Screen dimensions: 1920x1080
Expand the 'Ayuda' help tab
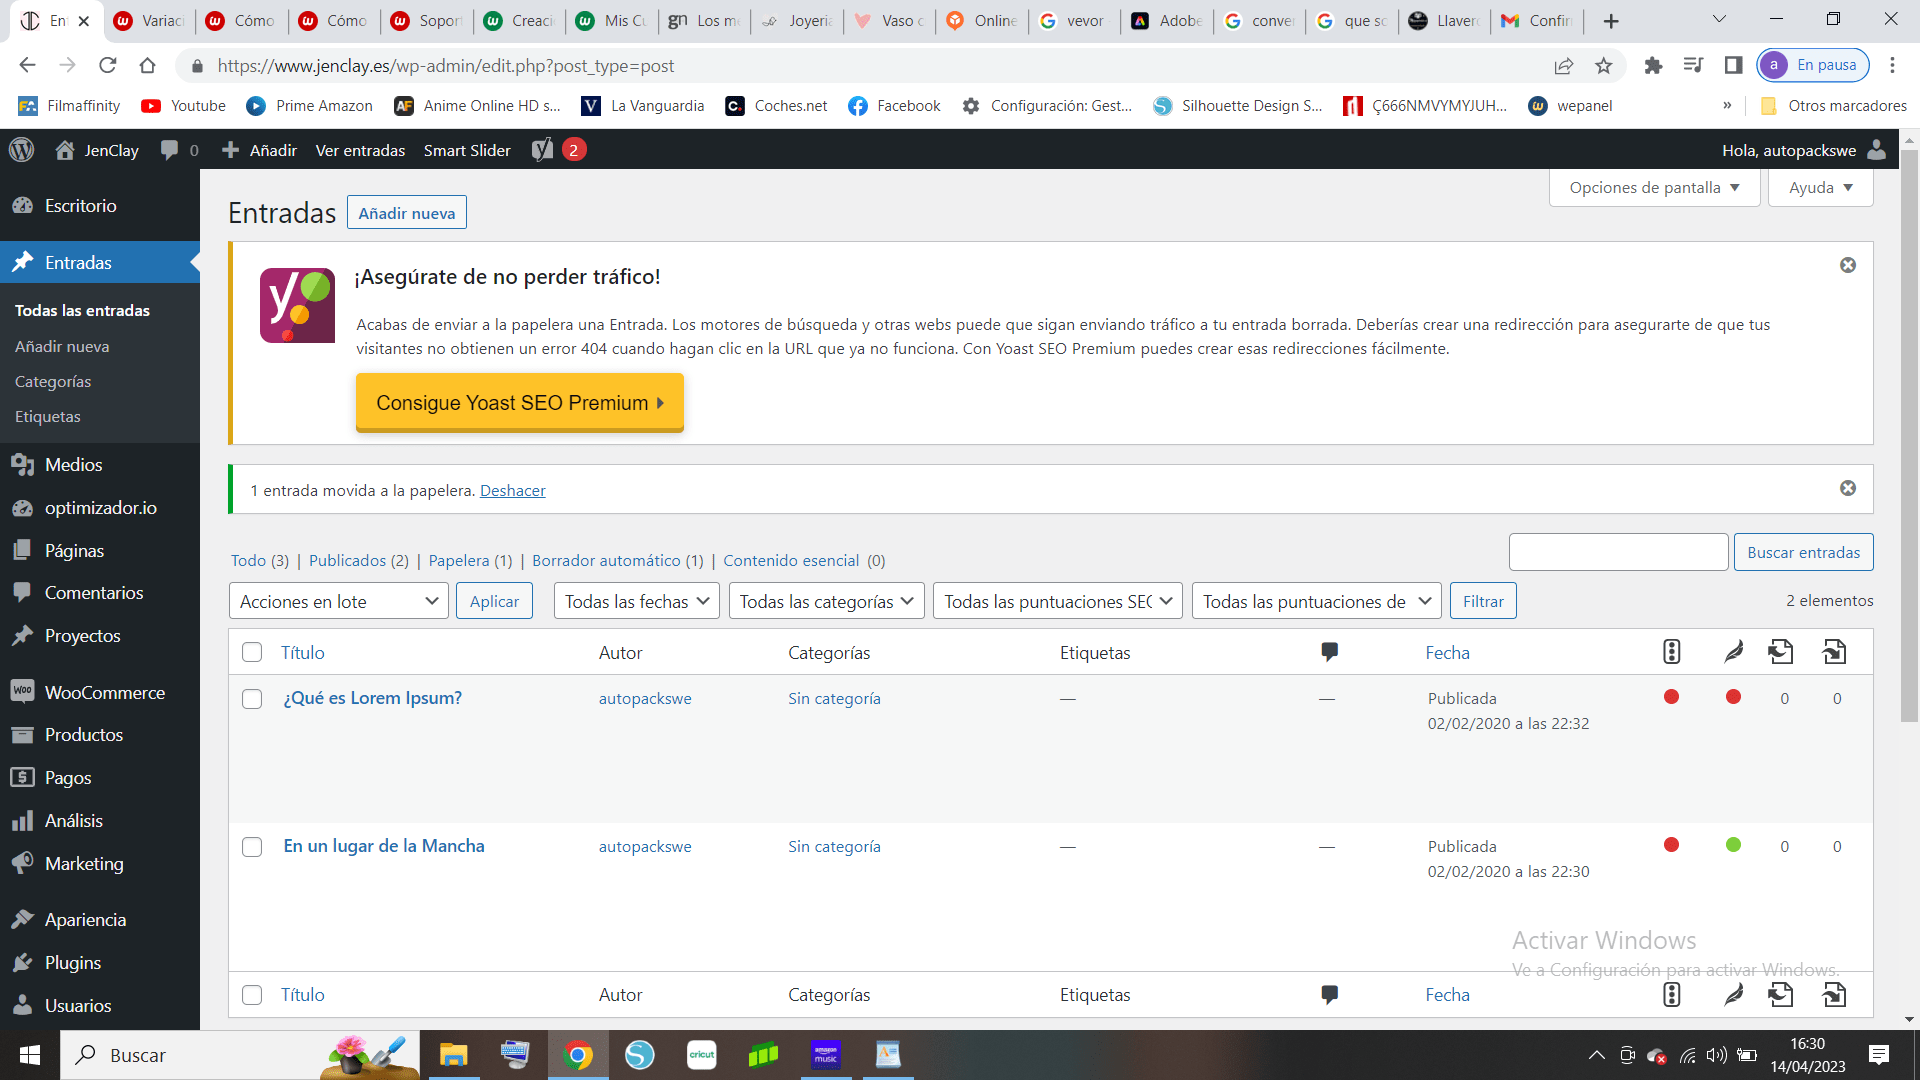tap(1820, 187)
